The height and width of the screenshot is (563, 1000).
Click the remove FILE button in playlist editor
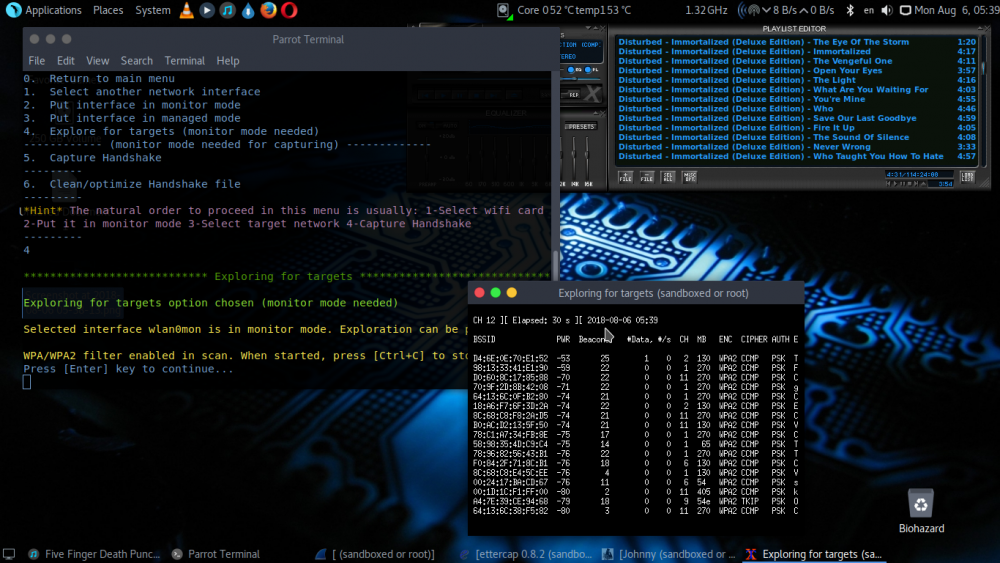click(647, 177)
